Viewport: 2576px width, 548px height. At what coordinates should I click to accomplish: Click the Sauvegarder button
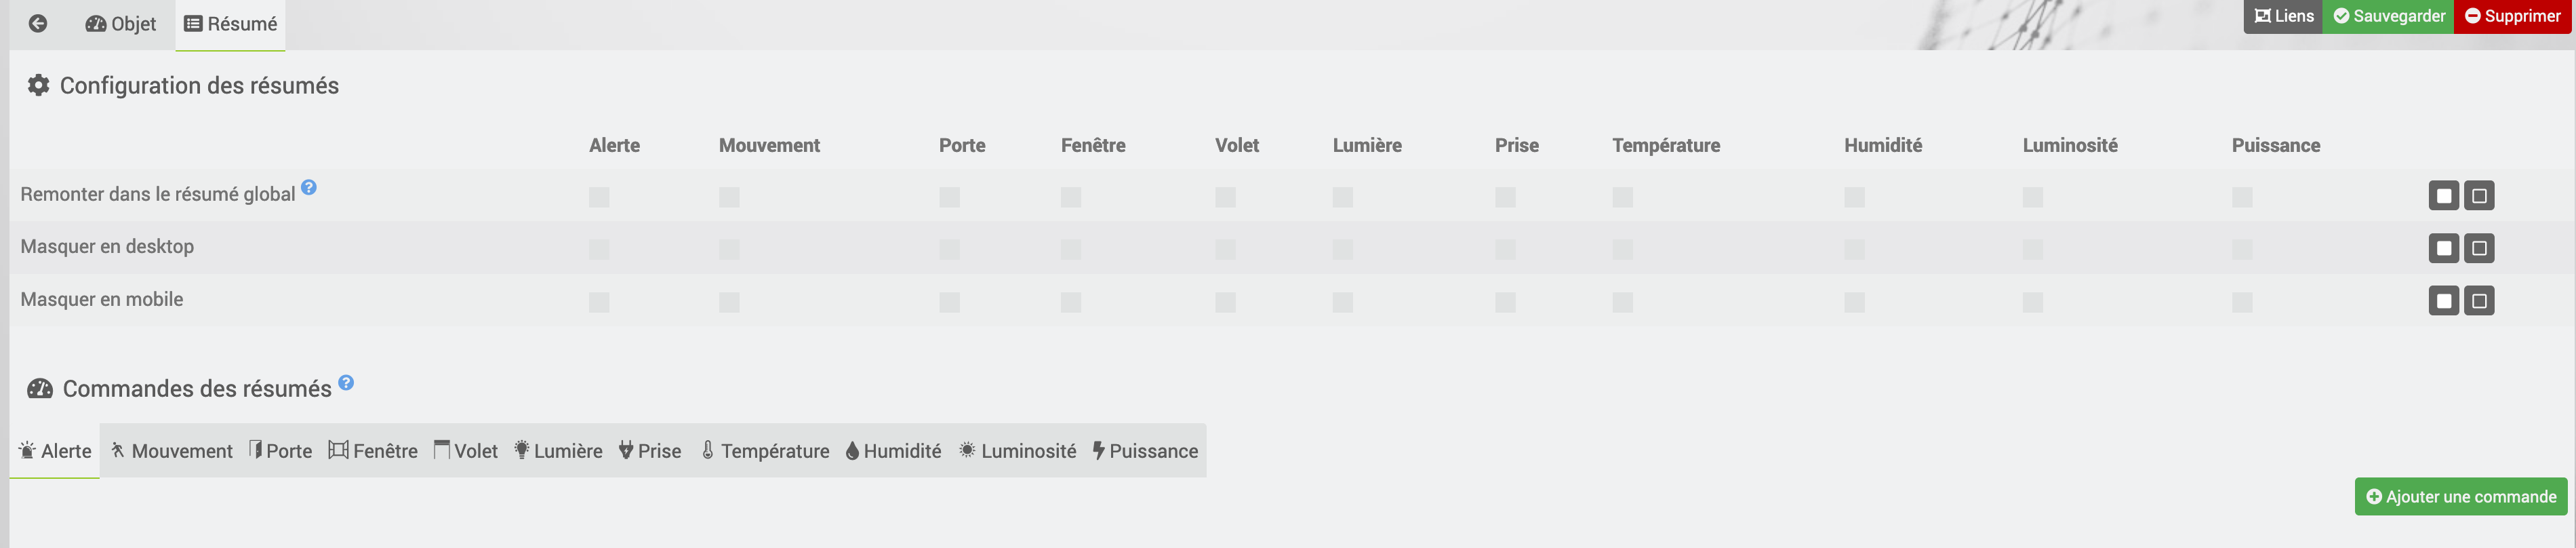click(2388, 16)
